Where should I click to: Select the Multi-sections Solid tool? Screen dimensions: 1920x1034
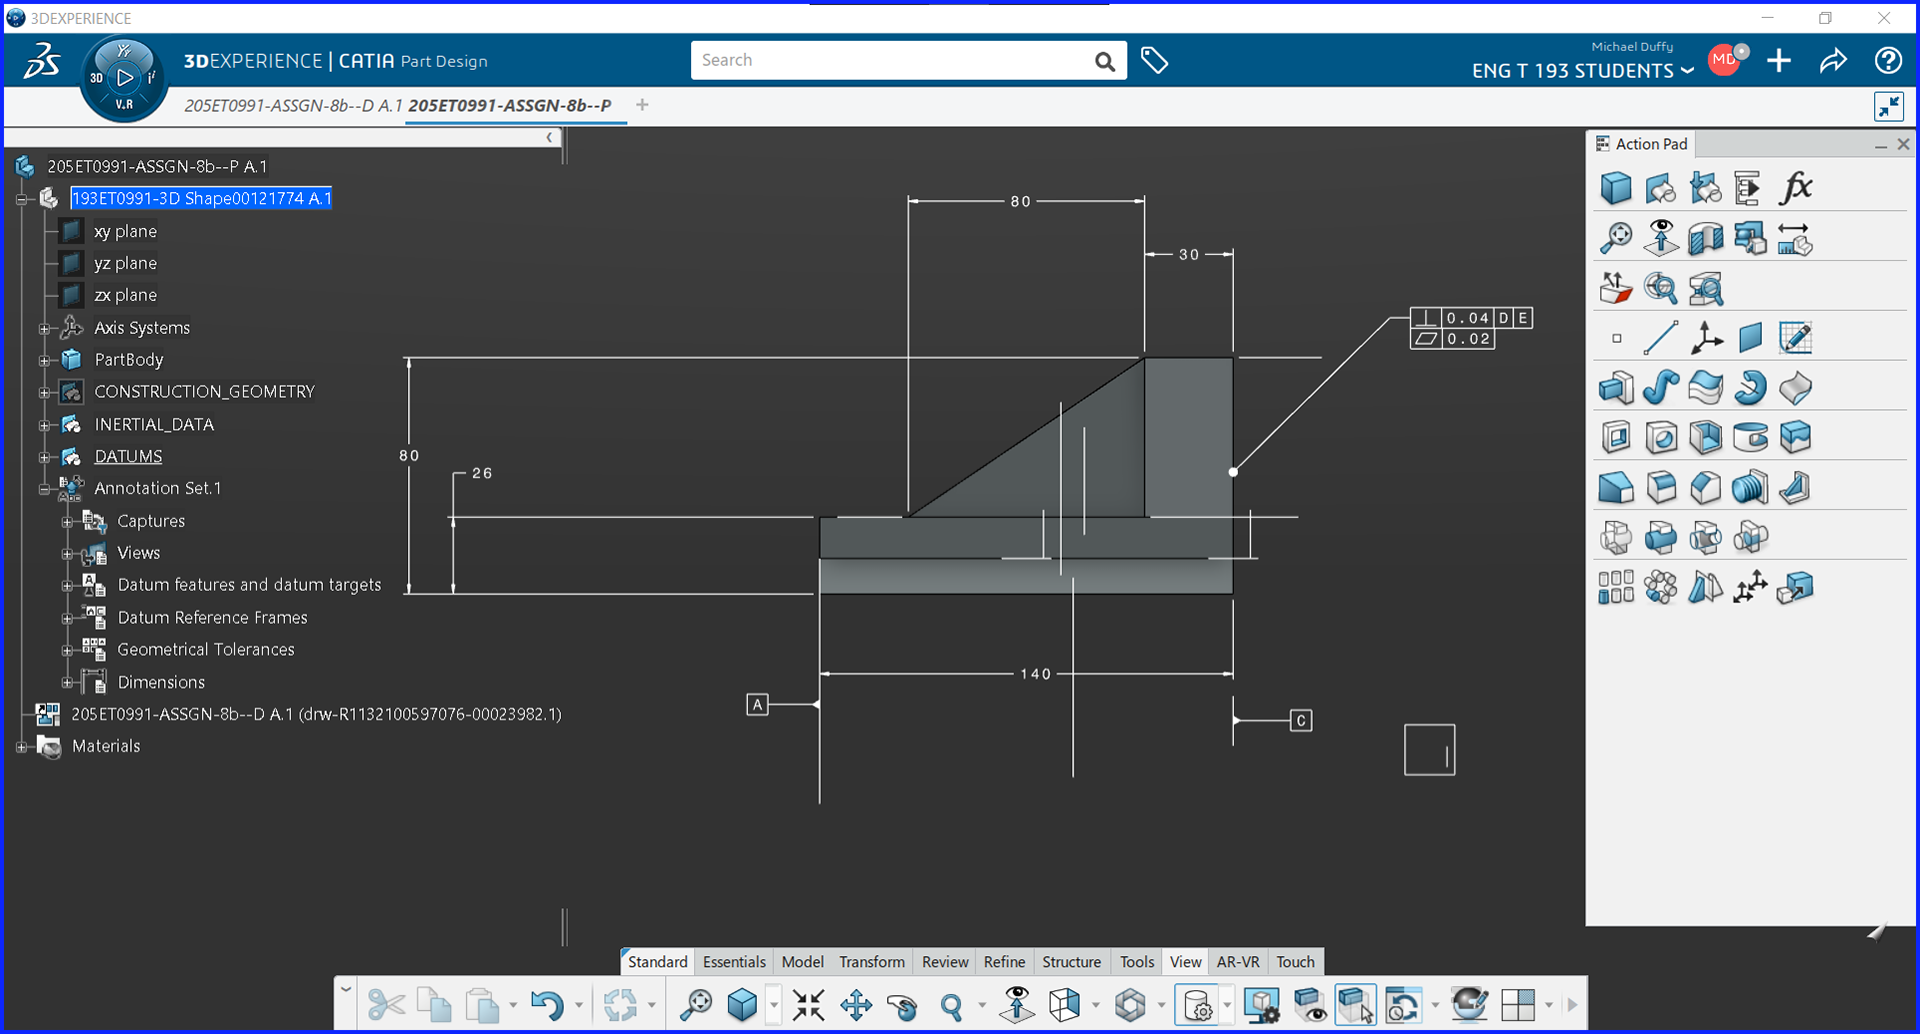click(x=1705, y=388)
